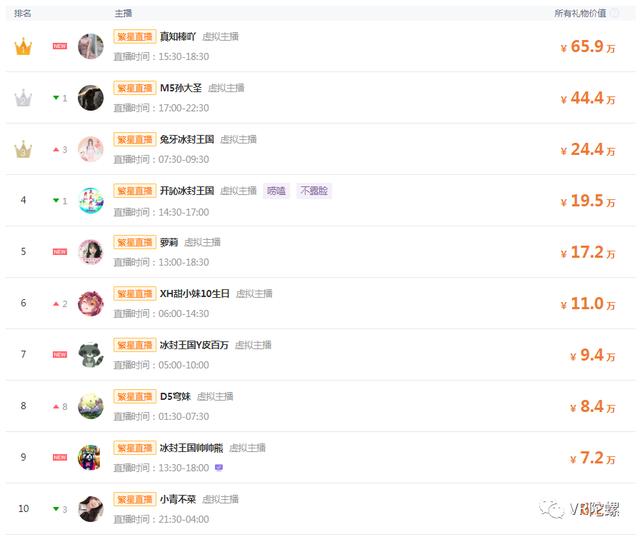Click the NEW badge beside 萝莉 row

pyautogui.click(x=60, y=252)
